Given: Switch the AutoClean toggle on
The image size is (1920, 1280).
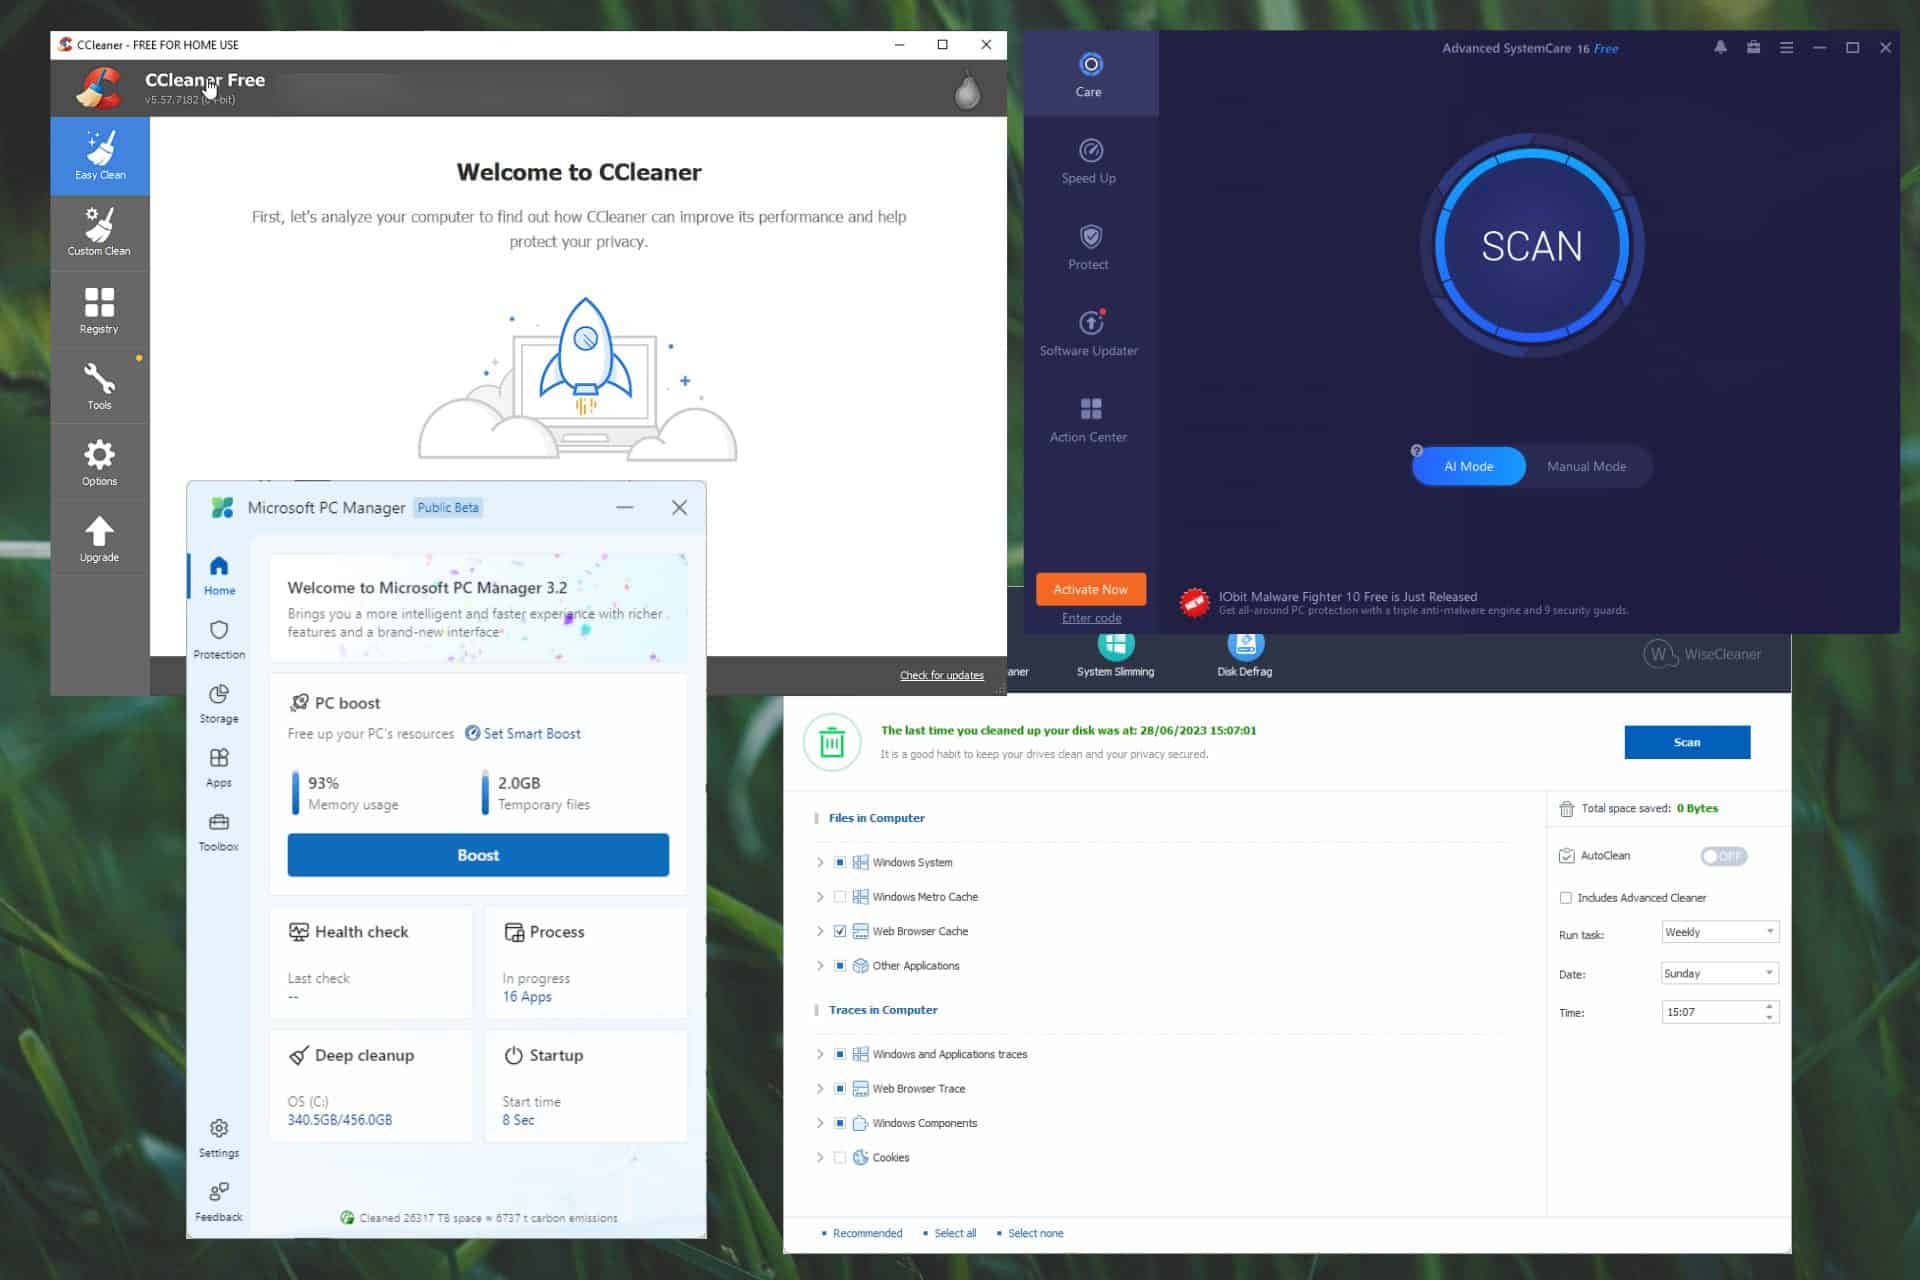Looking at the screenshot, I should point(1723,856).
